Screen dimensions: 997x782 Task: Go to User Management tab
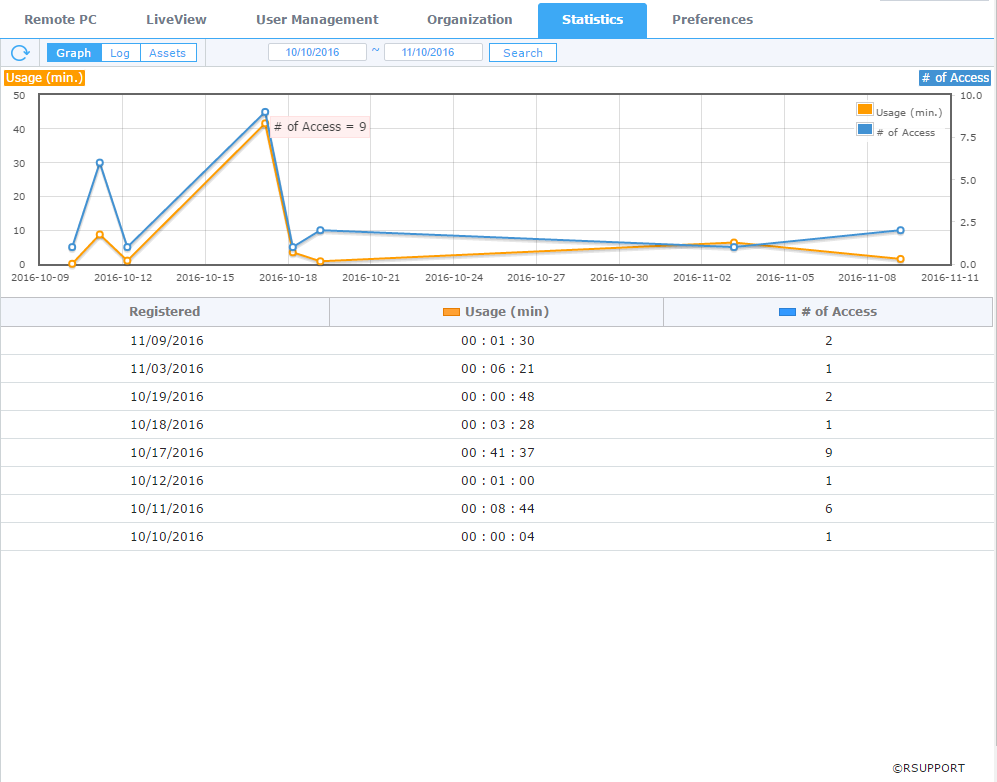(x=317, y=20)
